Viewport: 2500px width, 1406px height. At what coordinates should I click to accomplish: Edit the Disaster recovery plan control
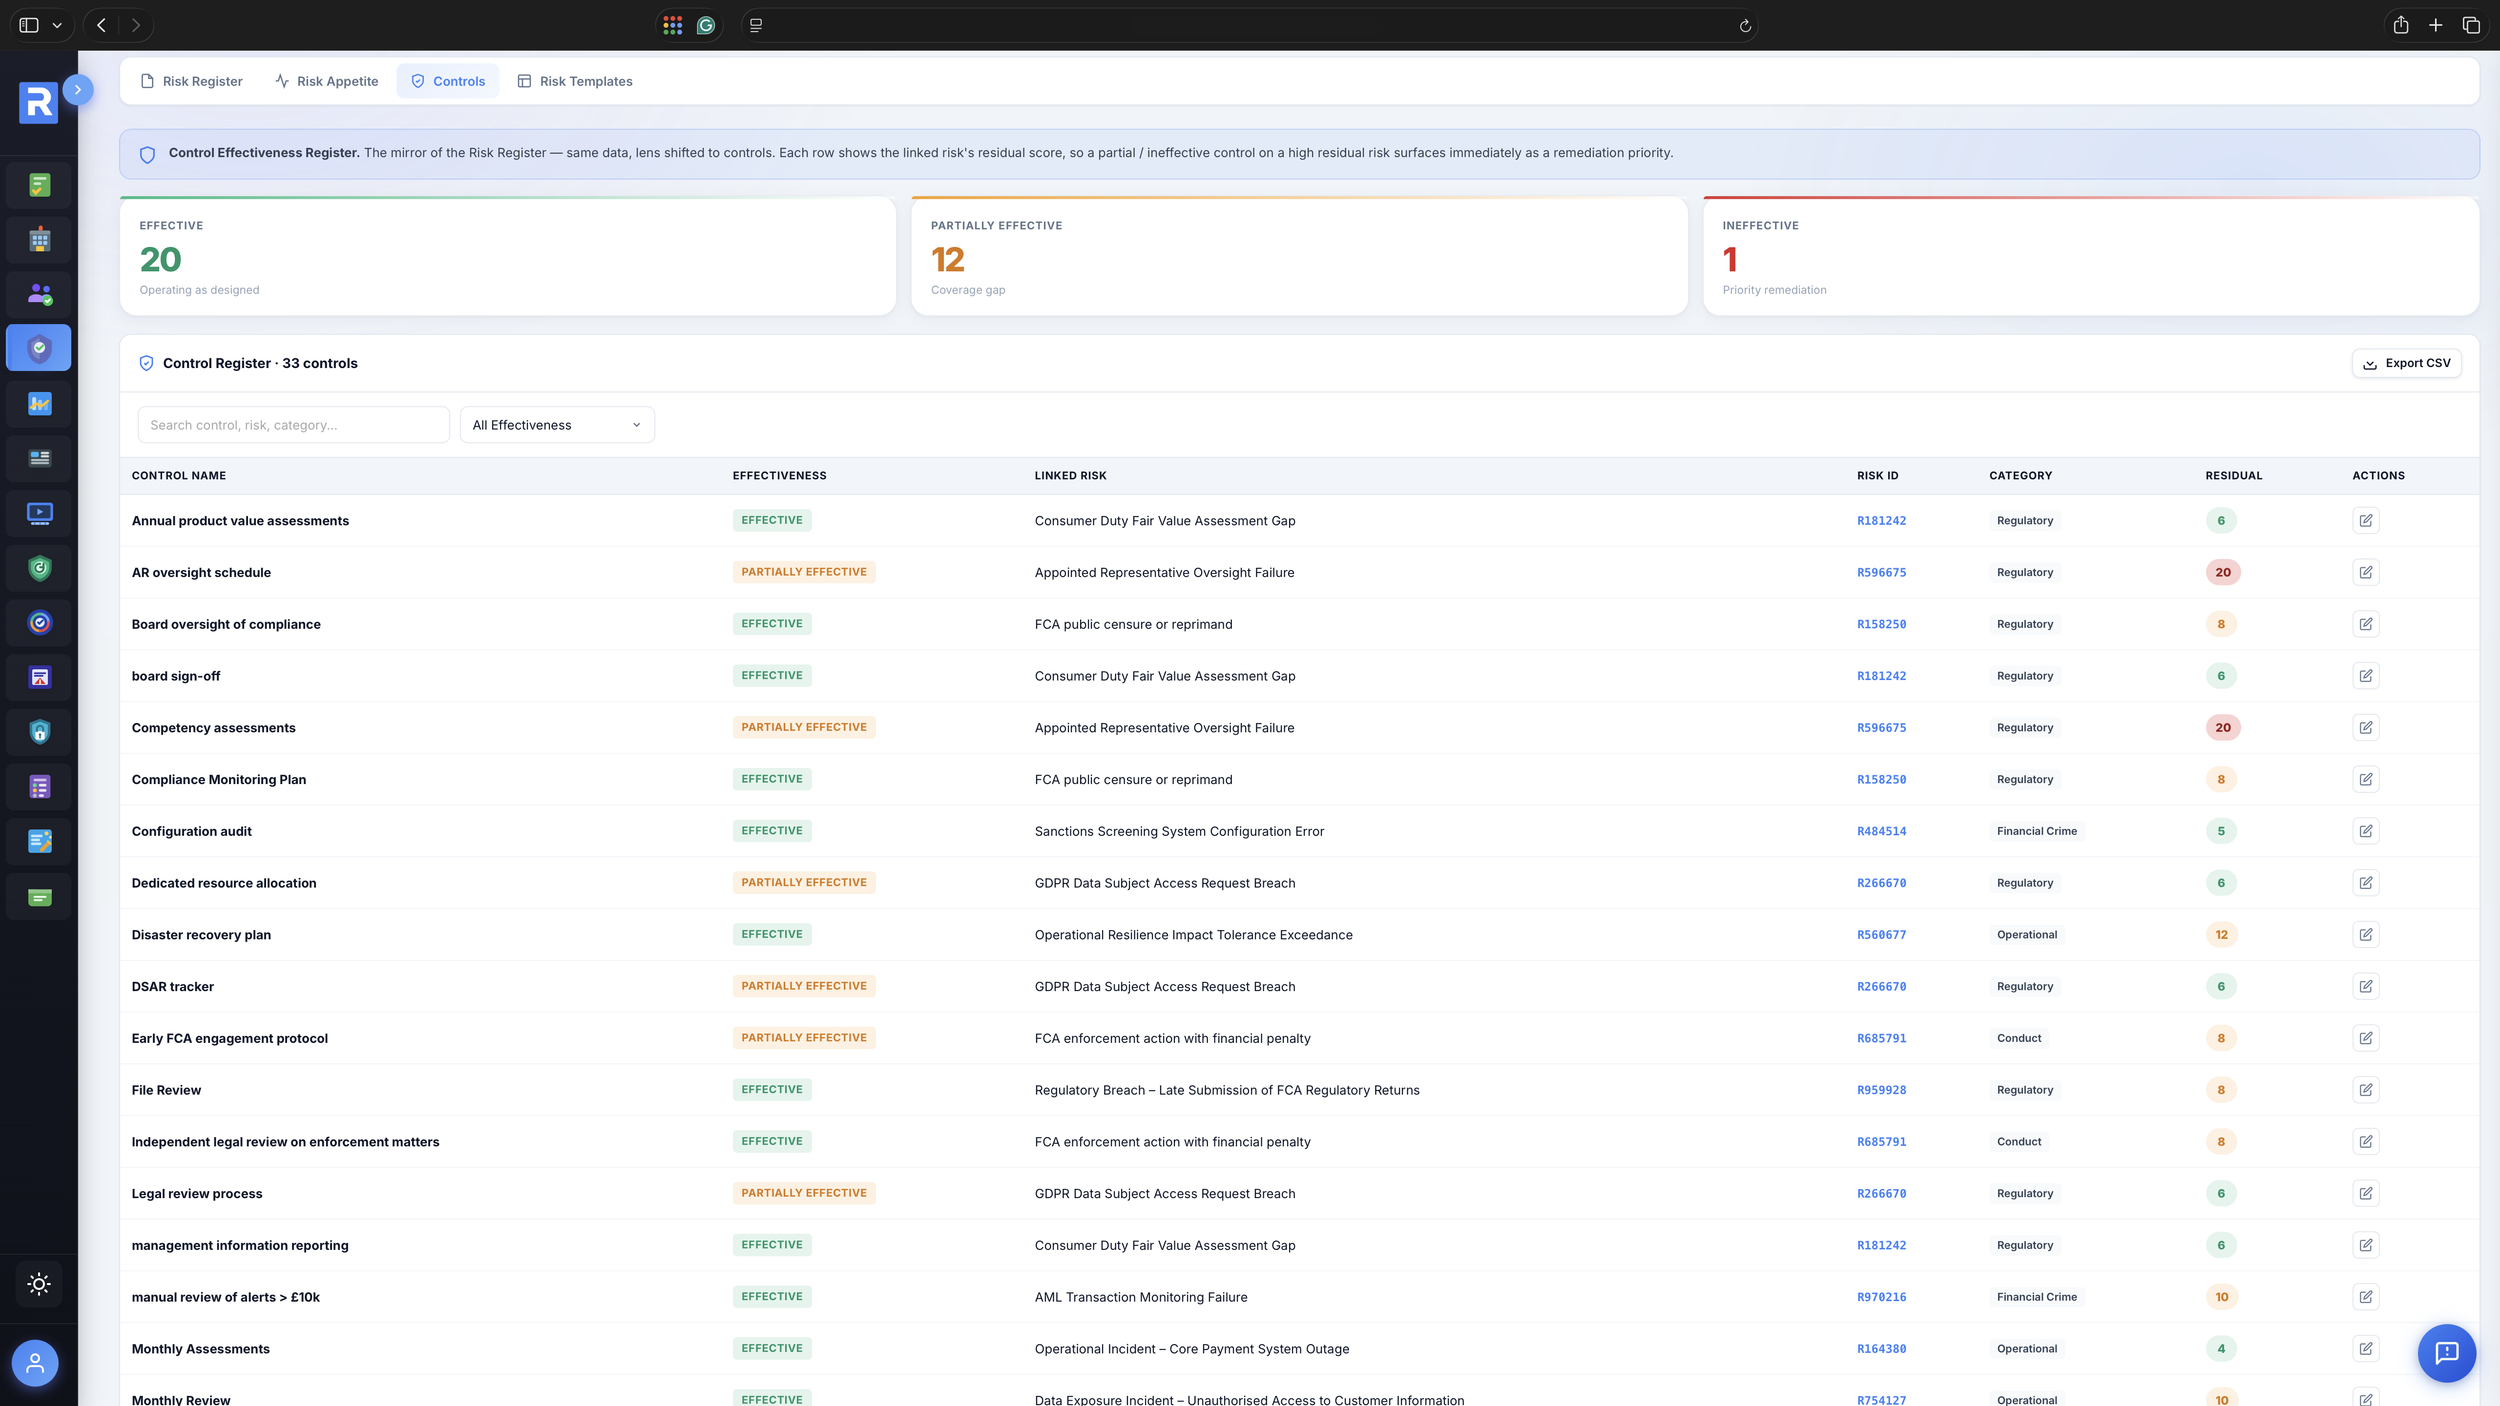(2365, 935)
